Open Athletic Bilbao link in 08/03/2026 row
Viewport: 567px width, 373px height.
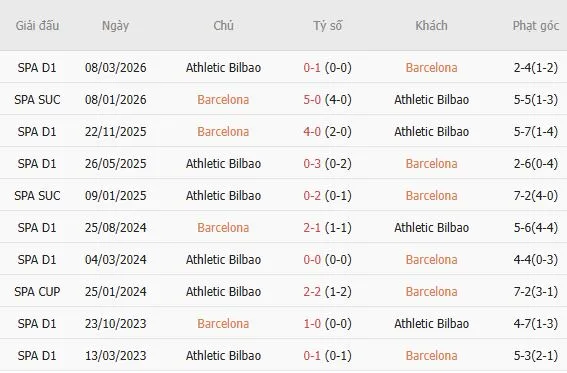223,68
